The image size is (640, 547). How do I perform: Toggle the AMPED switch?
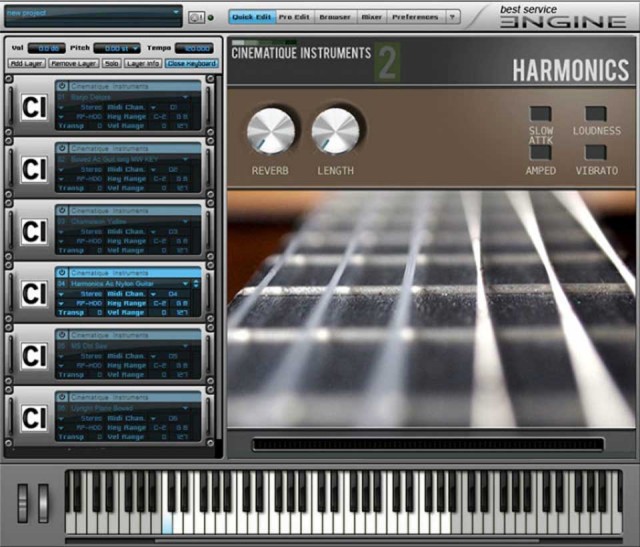pos(541,153)
